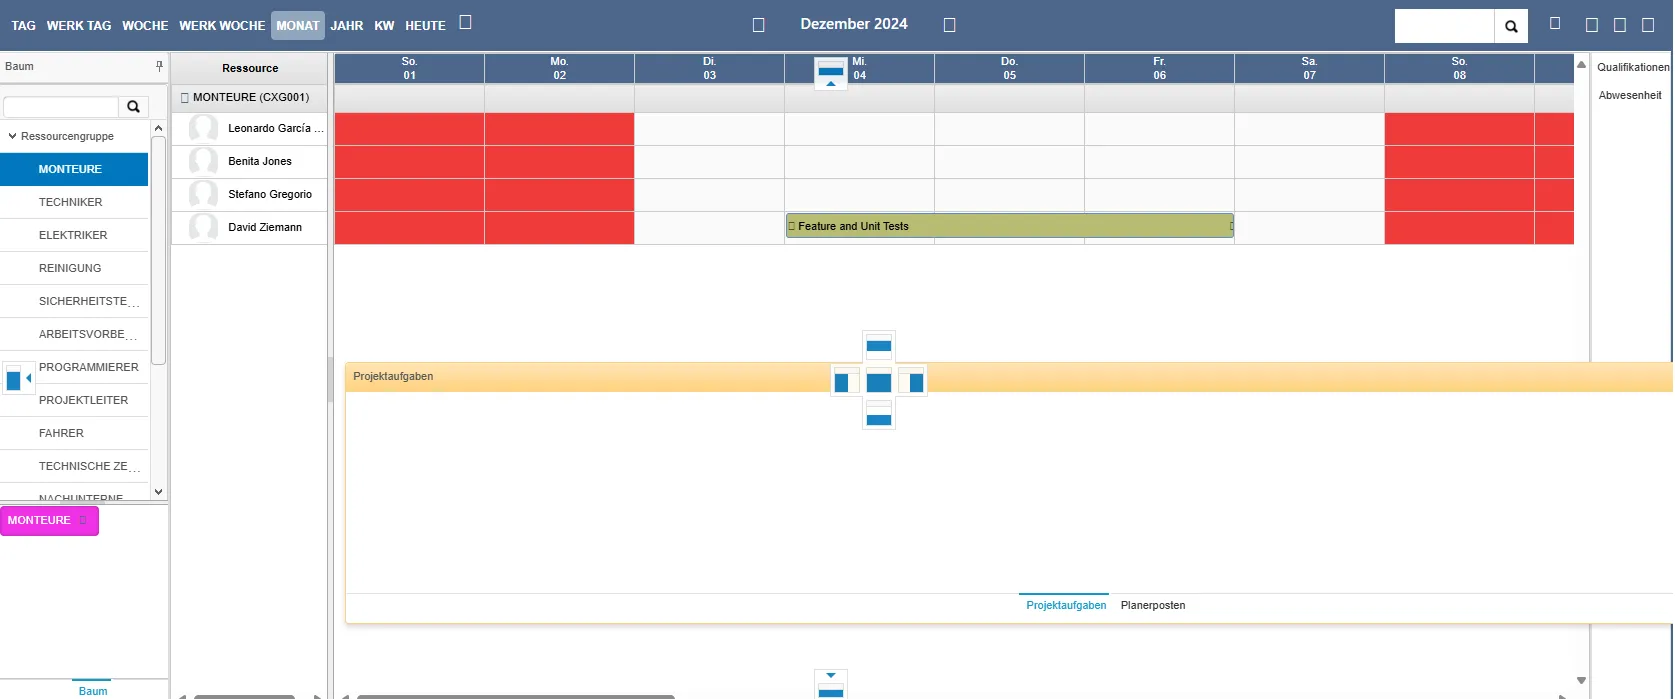
Task: Select TECHNIKER in the resource group tree
Action: point(70,202)
